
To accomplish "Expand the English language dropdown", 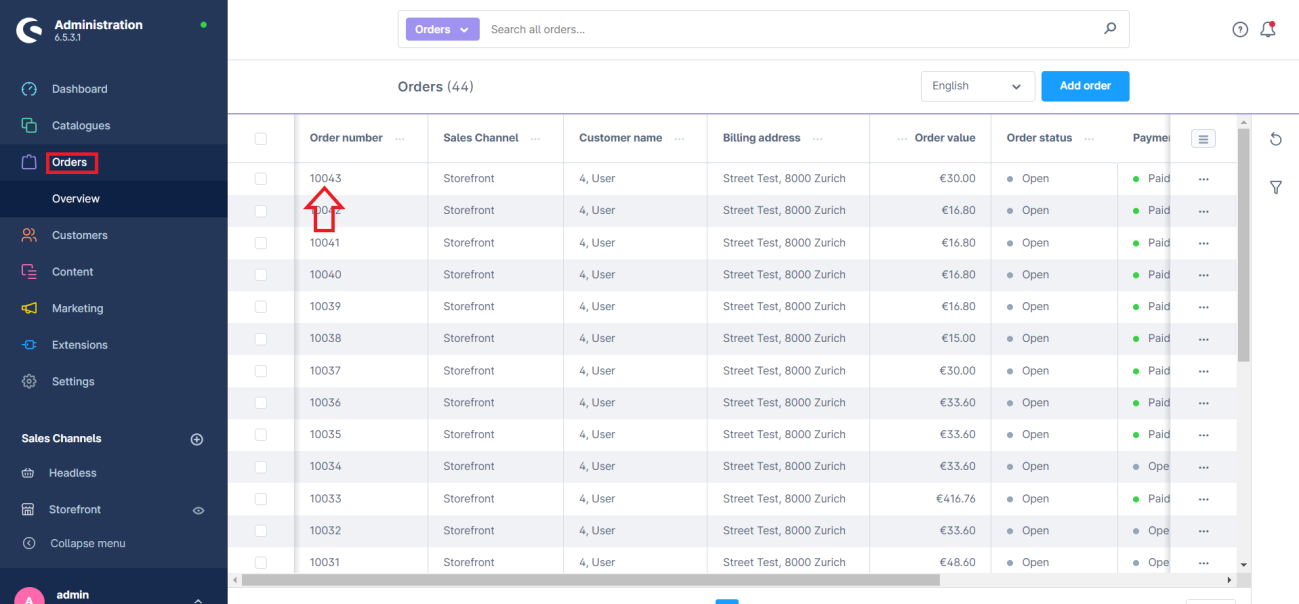I will click(x=977, y=86).
